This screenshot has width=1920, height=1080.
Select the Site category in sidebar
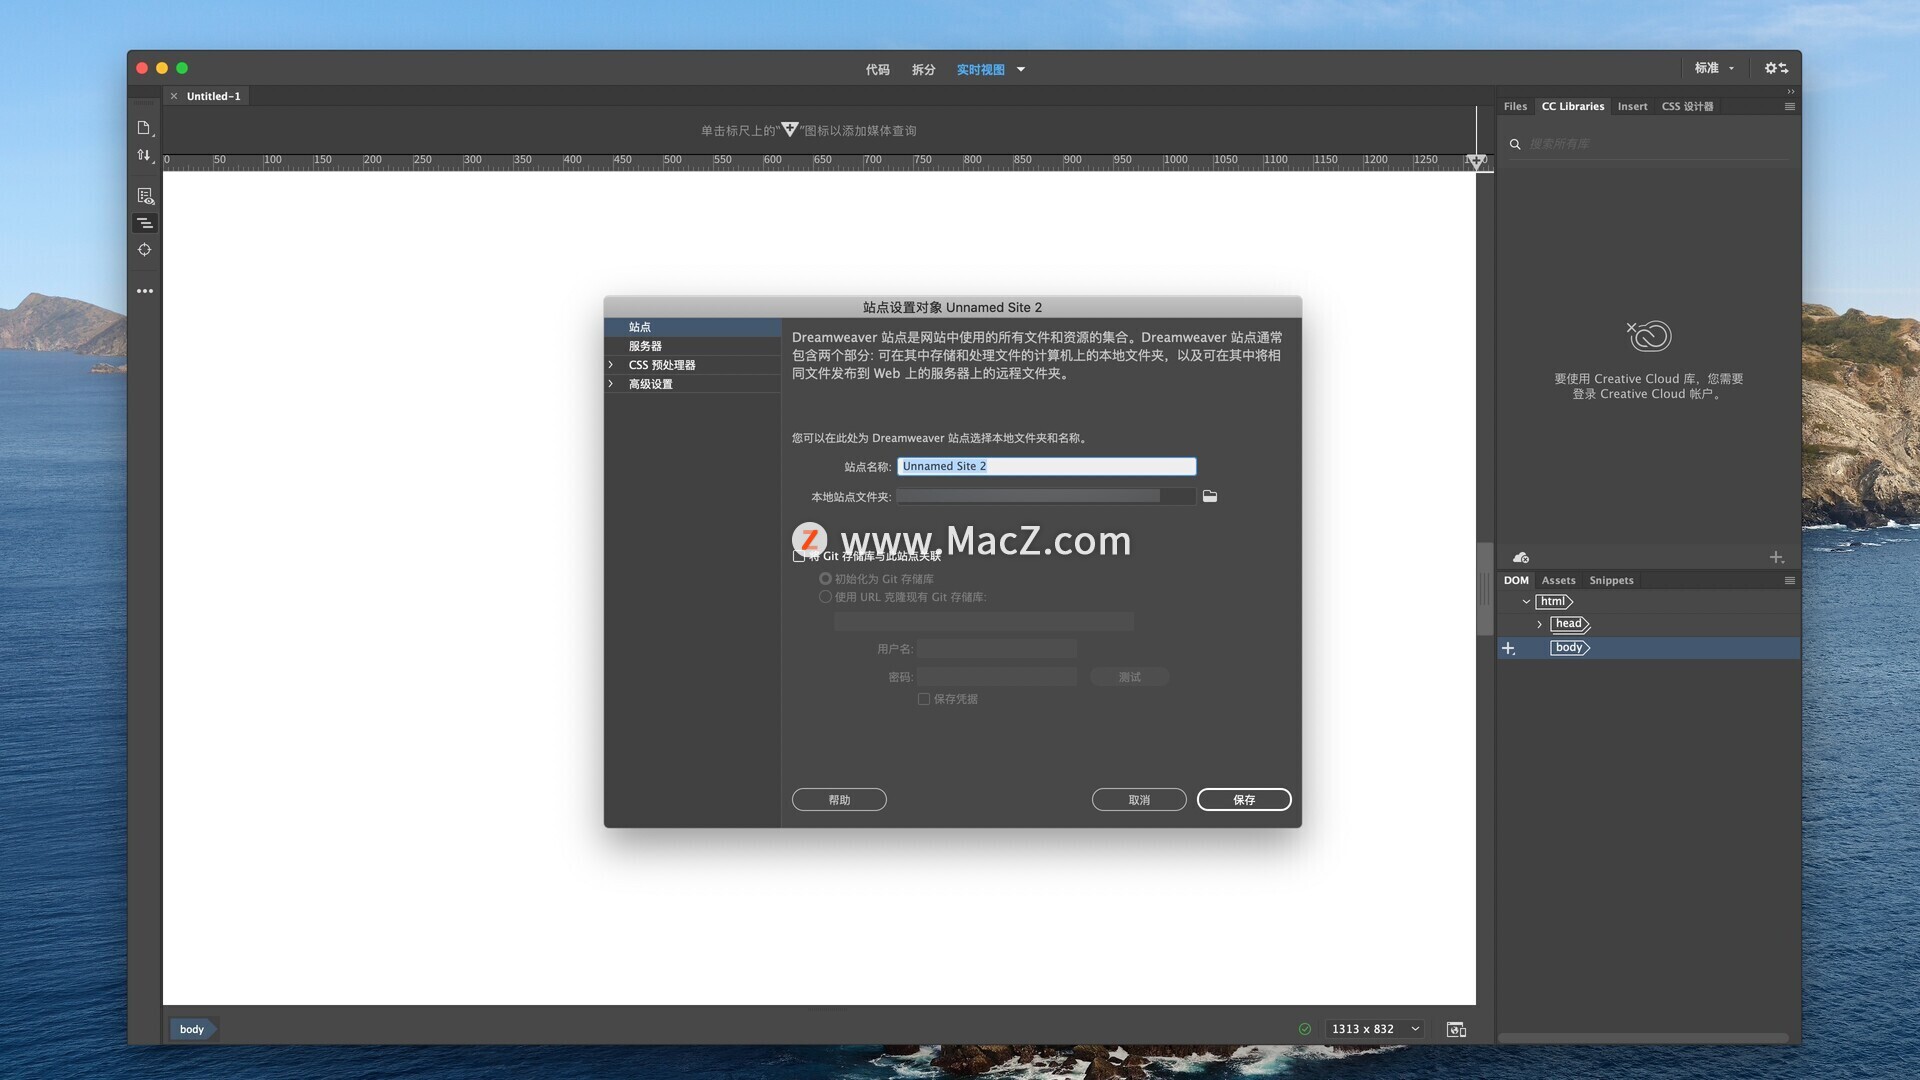tap(692, 327)
